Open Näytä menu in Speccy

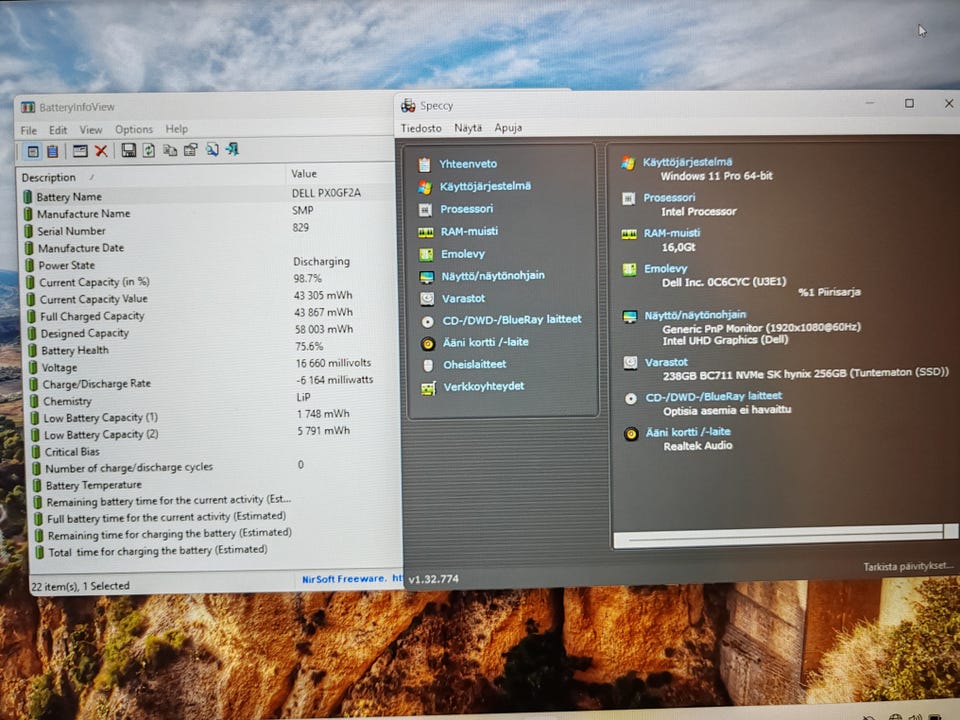tap(468, 128)
